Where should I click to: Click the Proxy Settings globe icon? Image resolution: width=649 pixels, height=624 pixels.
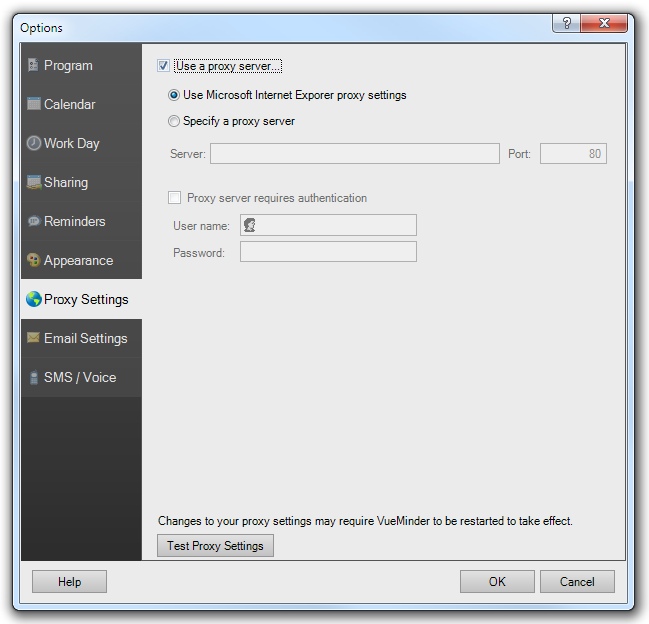tap(34, 299)
